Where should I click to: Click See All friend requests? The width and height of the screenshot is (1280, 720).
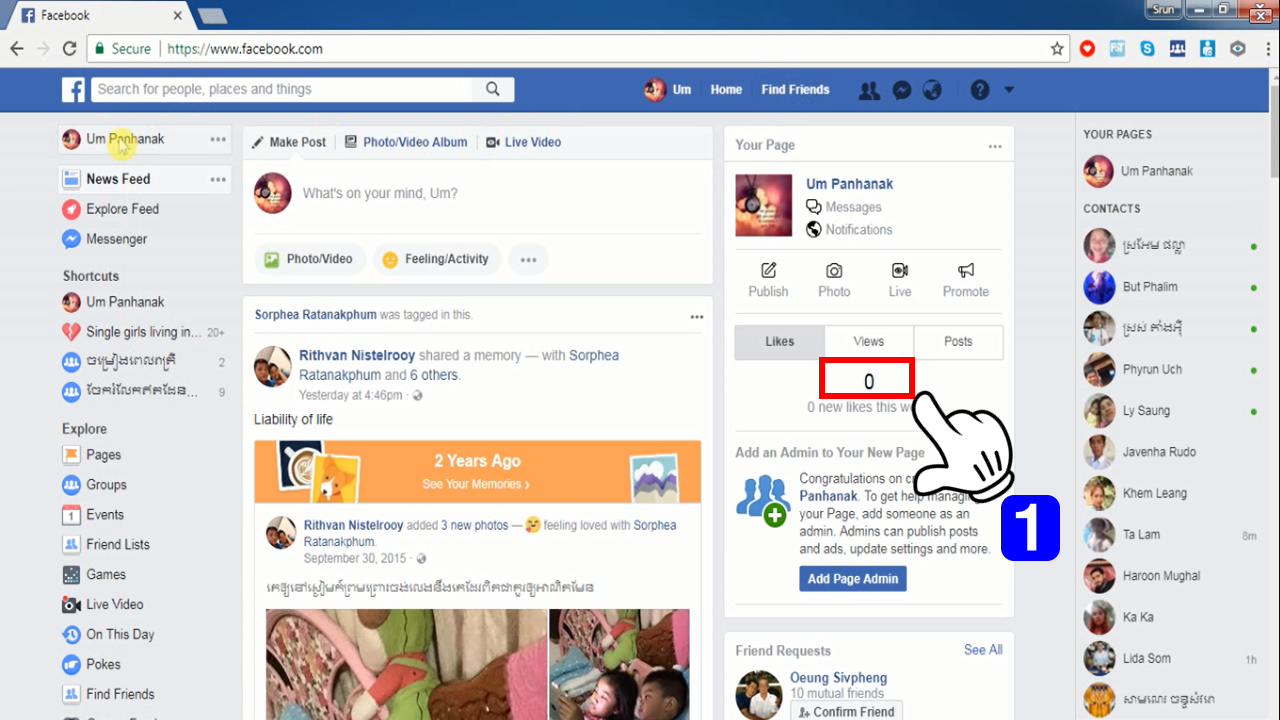point(983,650)
